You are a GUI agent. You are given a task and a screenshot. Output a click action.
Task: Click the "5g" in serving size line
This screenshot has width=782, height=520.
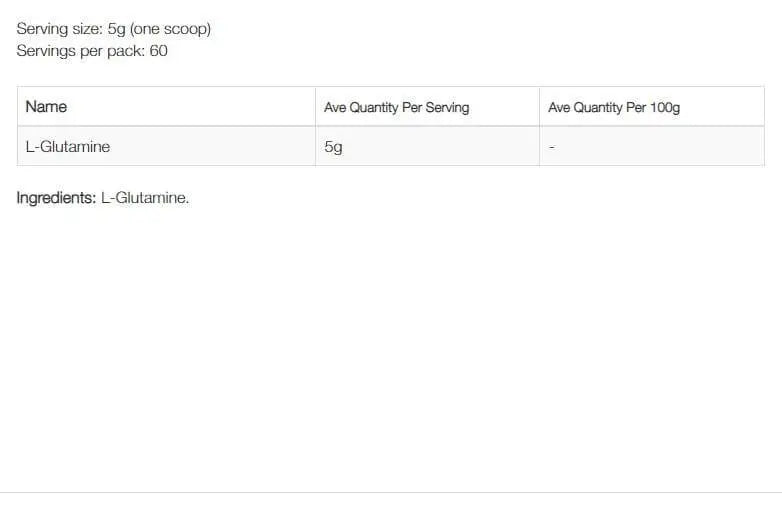pos(116,29)
